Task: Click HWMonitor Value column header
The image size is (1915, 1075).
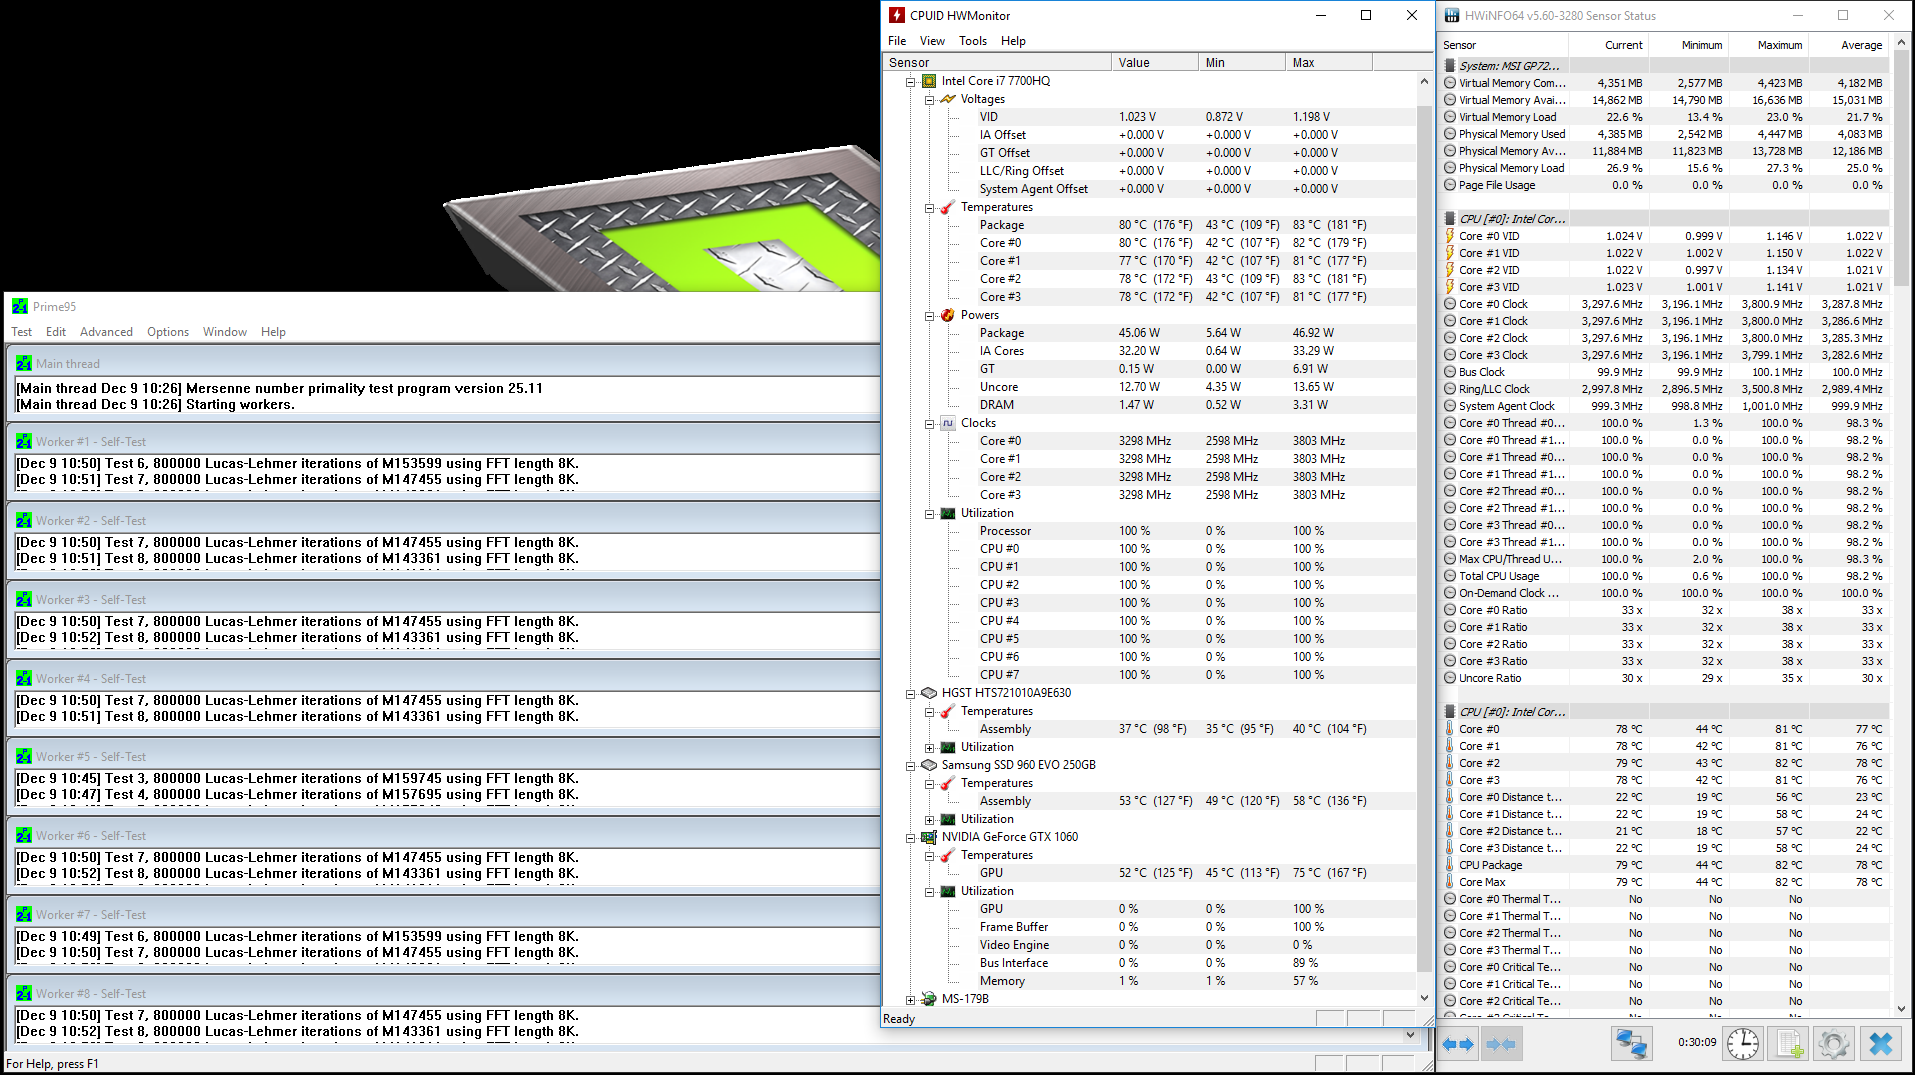Action: 1155,62
